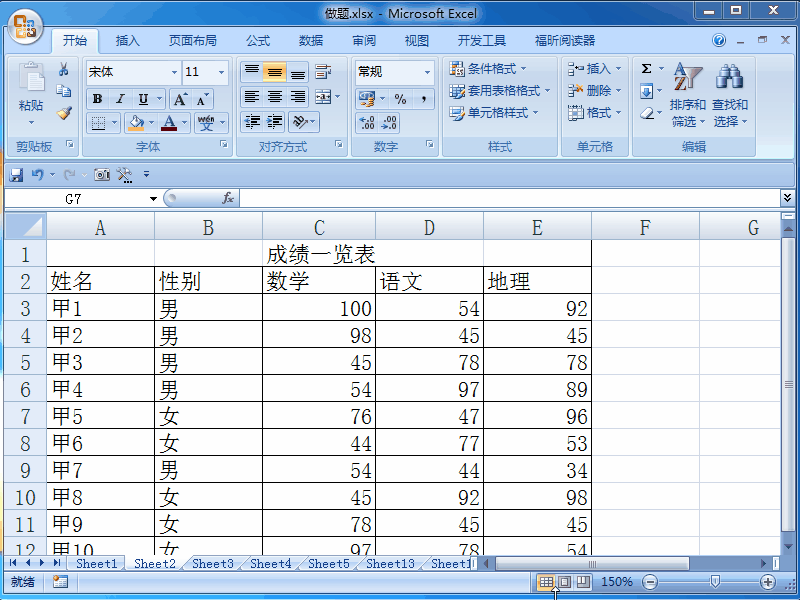
Task: Open the Name Box G7 dropdown arrow
Action: (x=153, y=199)
